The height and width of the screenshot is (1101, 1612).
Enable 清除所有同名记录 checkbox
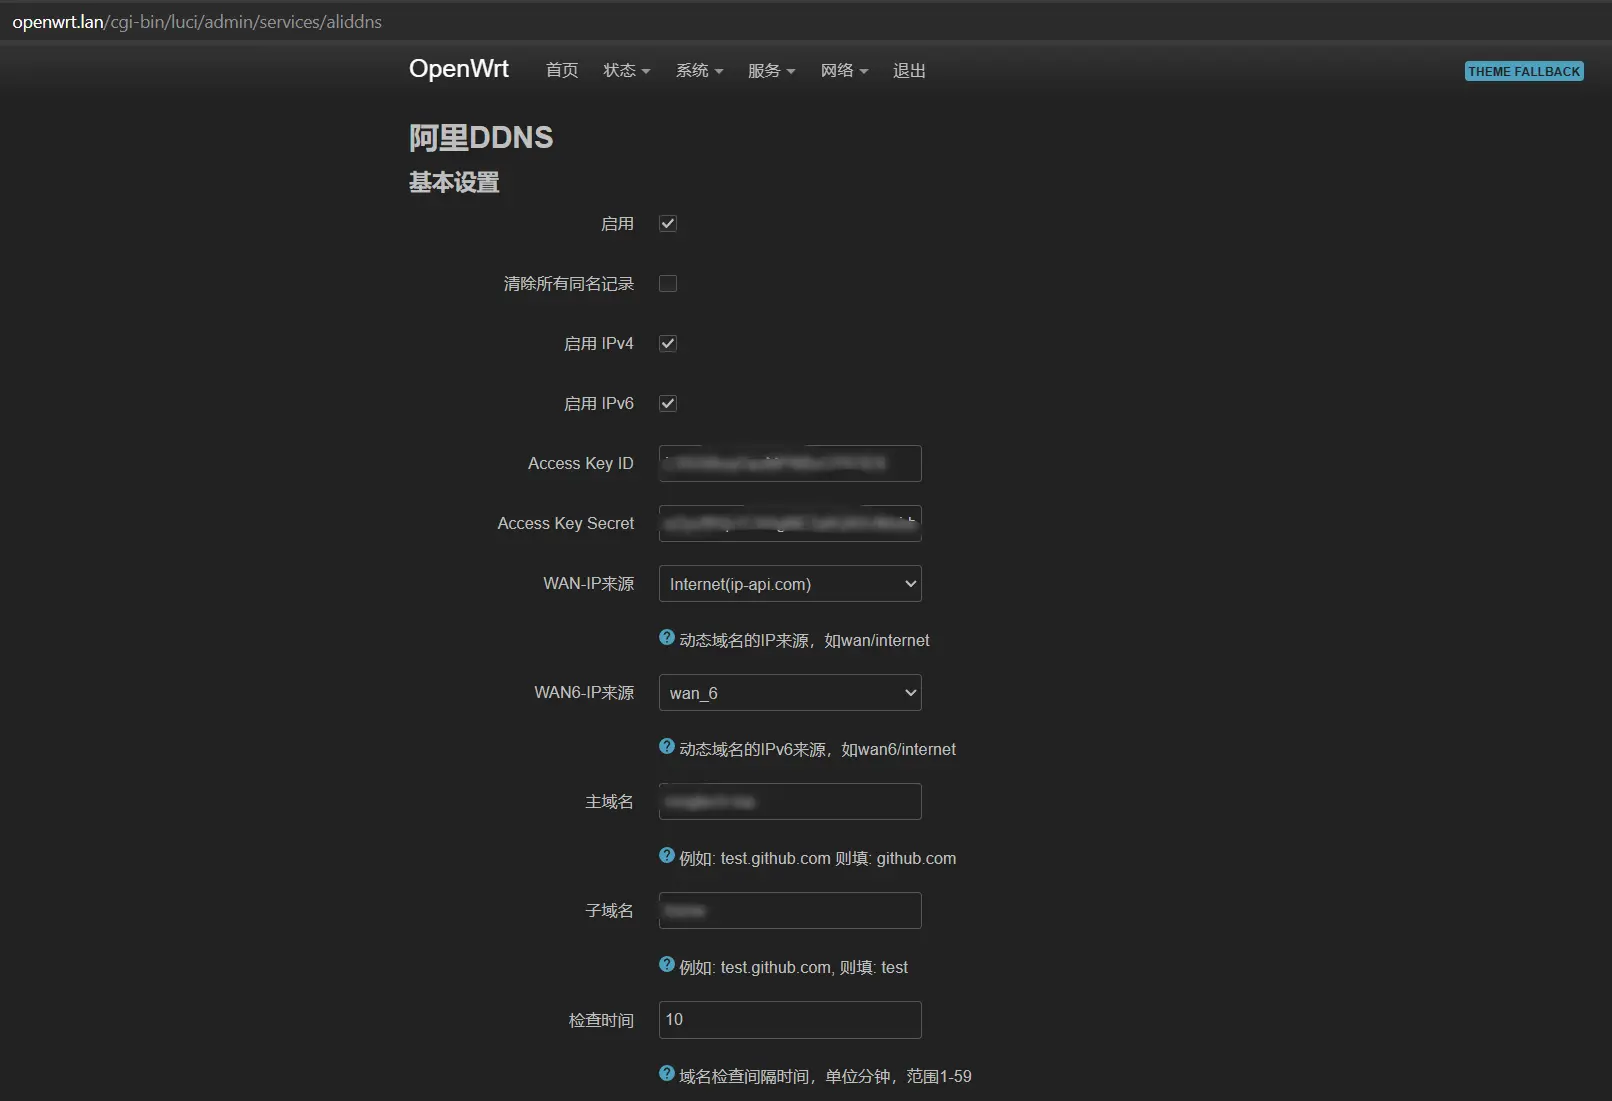(668, 284)
